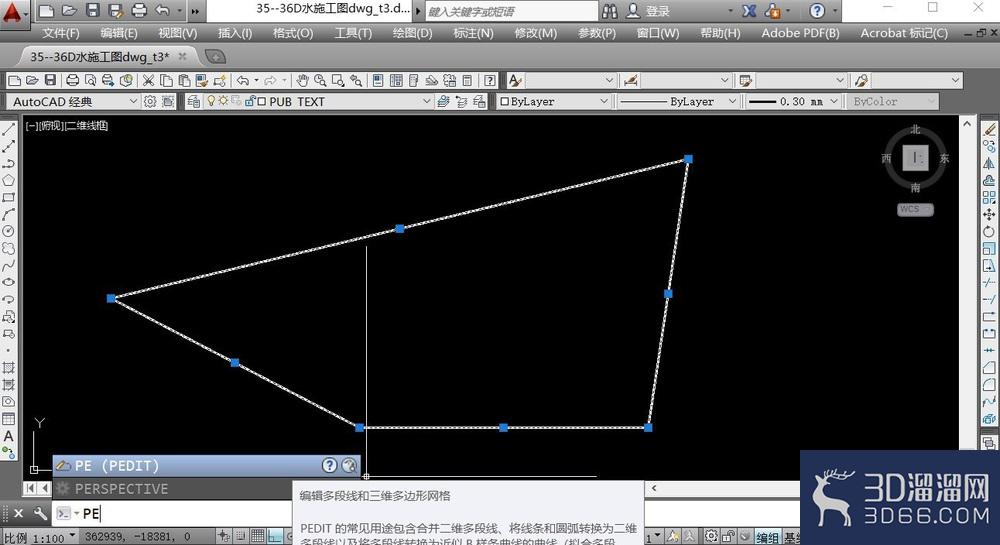Open the ByLayer linetype dropdown

coord(678,101)
